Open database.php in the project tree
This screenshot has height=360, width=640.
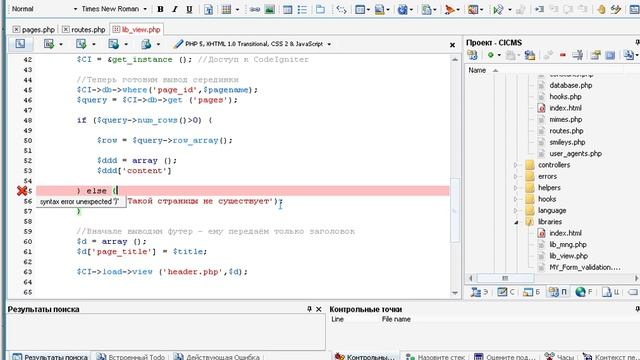tap(571, 85)
